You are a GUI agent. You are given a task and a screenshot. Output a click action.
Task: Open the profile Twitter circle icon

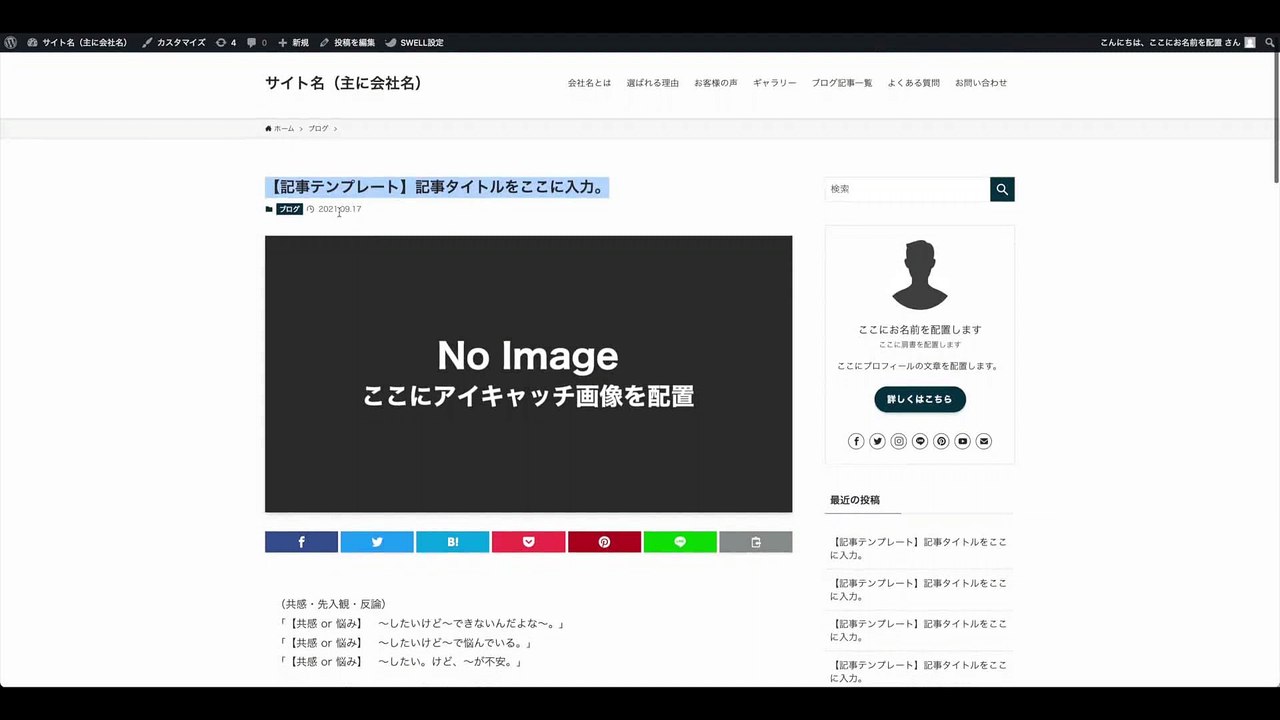(x=877, y=441)
